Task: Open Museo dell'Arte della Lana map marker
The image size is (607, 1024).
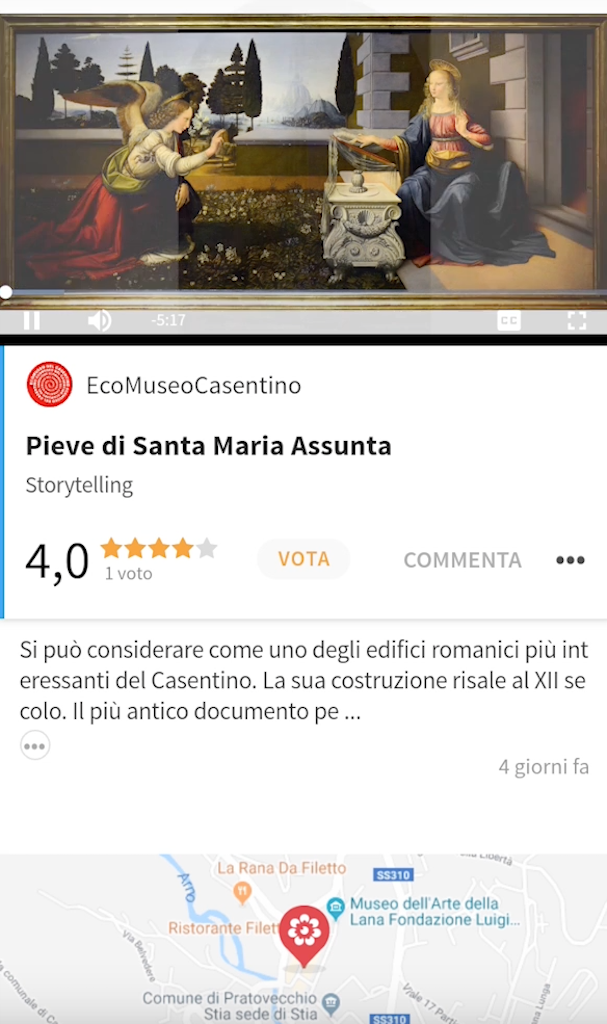Action: pos(336,906)
